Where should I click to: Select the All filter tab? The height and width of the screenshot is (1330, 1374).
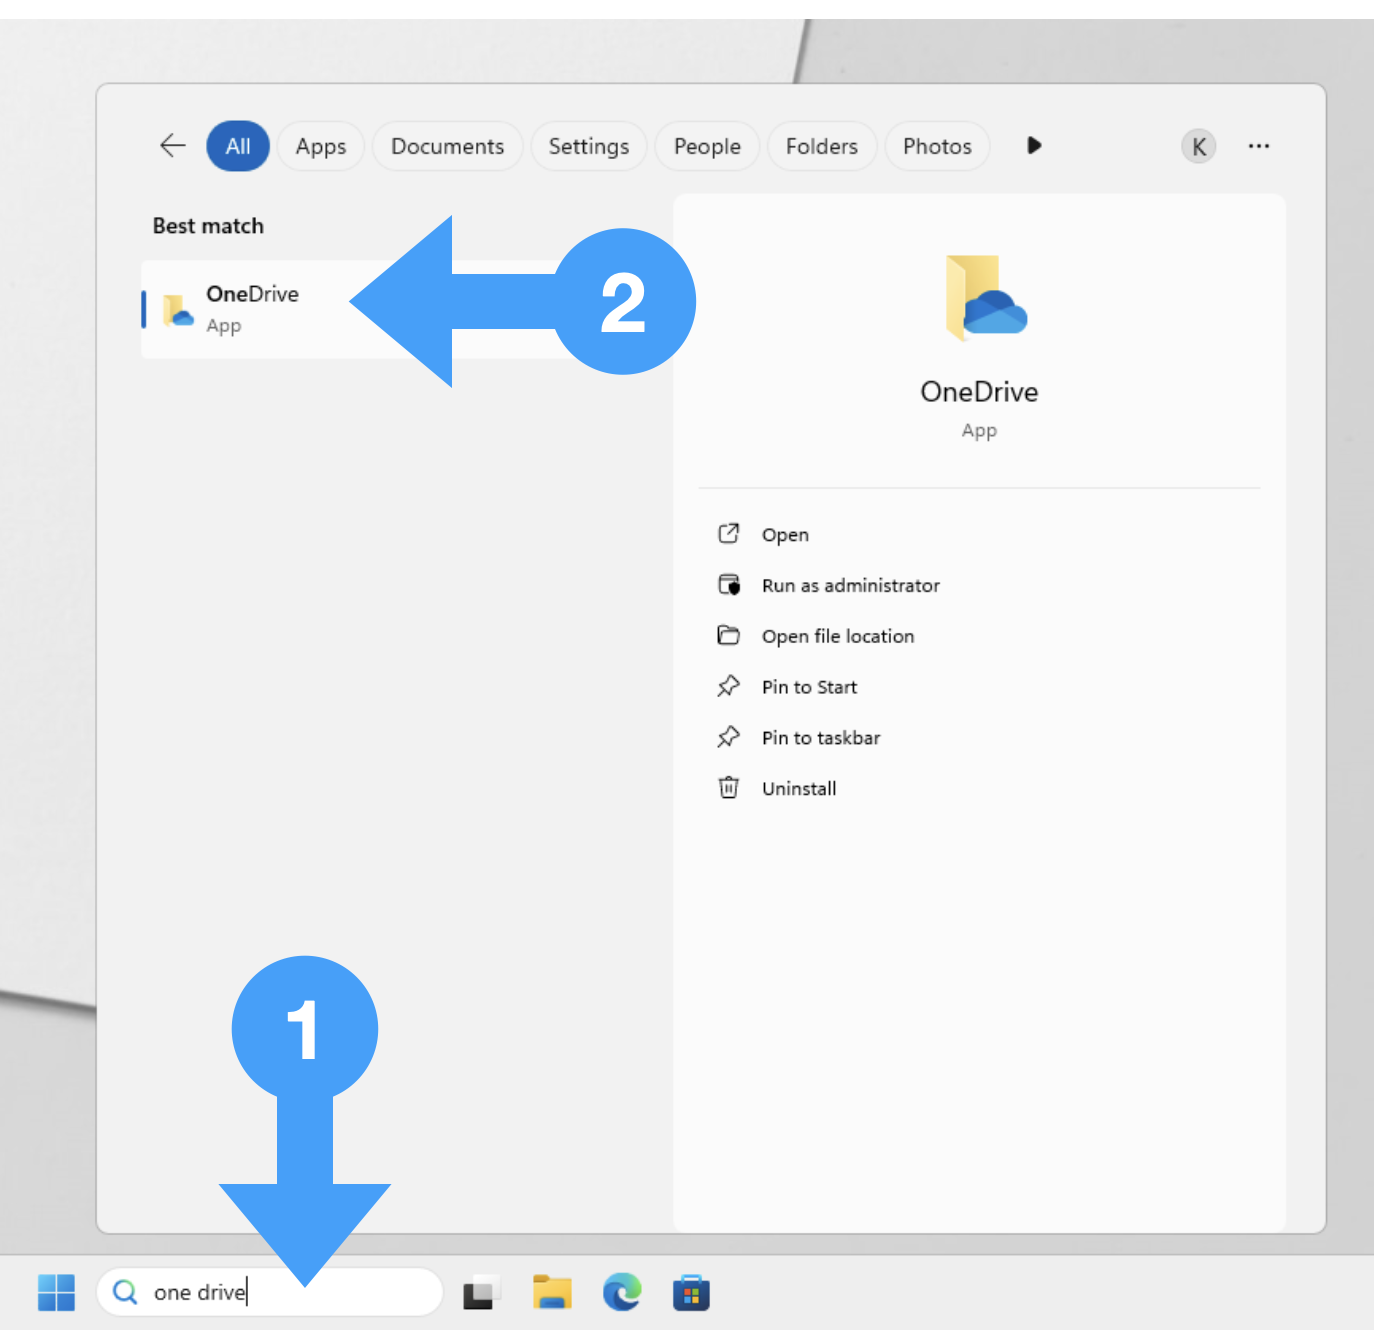coord(238,146)
